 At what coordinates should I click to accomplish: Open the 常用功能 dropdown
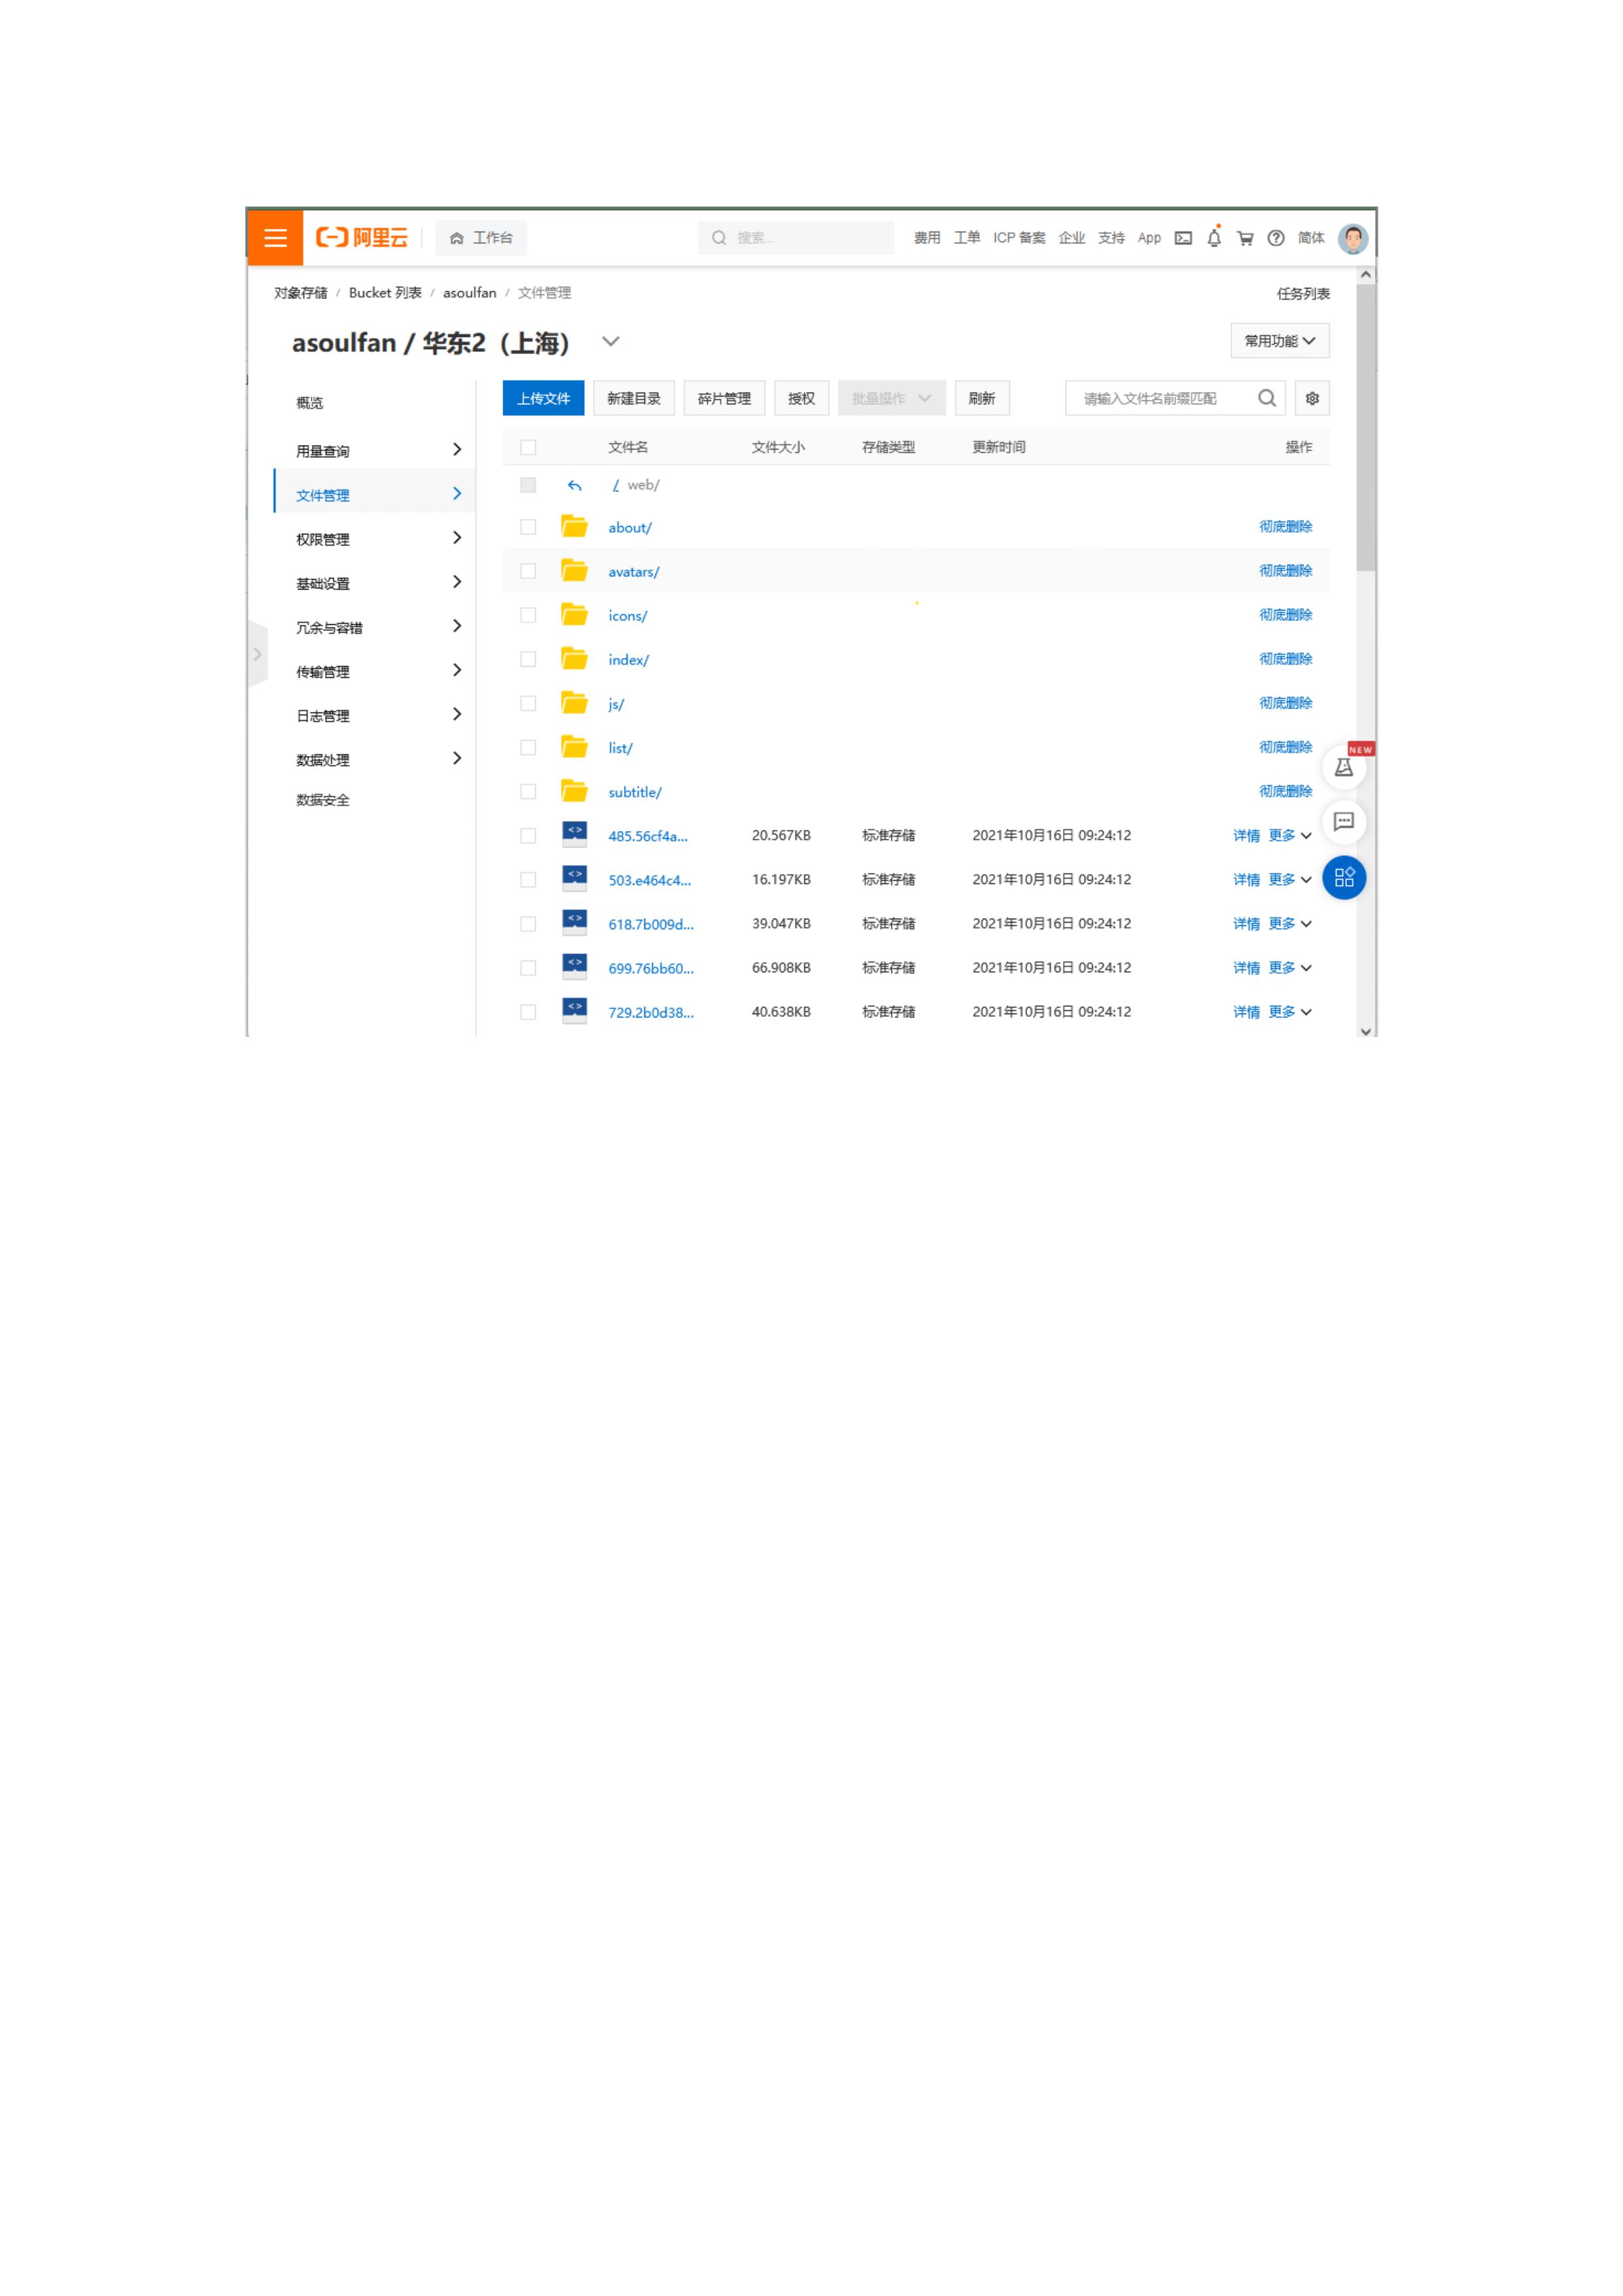1279,341
